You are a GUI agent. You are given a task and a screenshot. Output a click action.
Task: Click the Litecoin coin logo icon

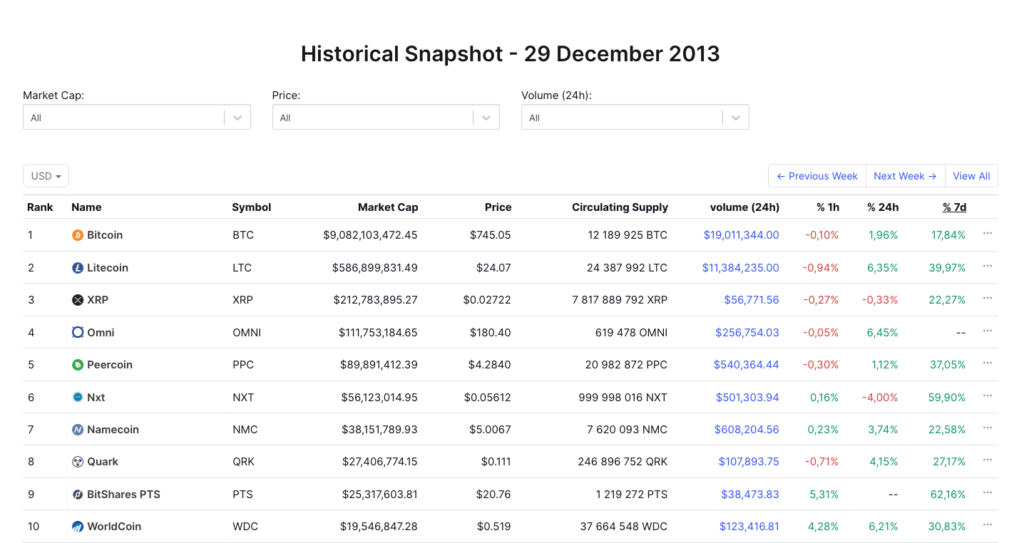tap(78, 268)
